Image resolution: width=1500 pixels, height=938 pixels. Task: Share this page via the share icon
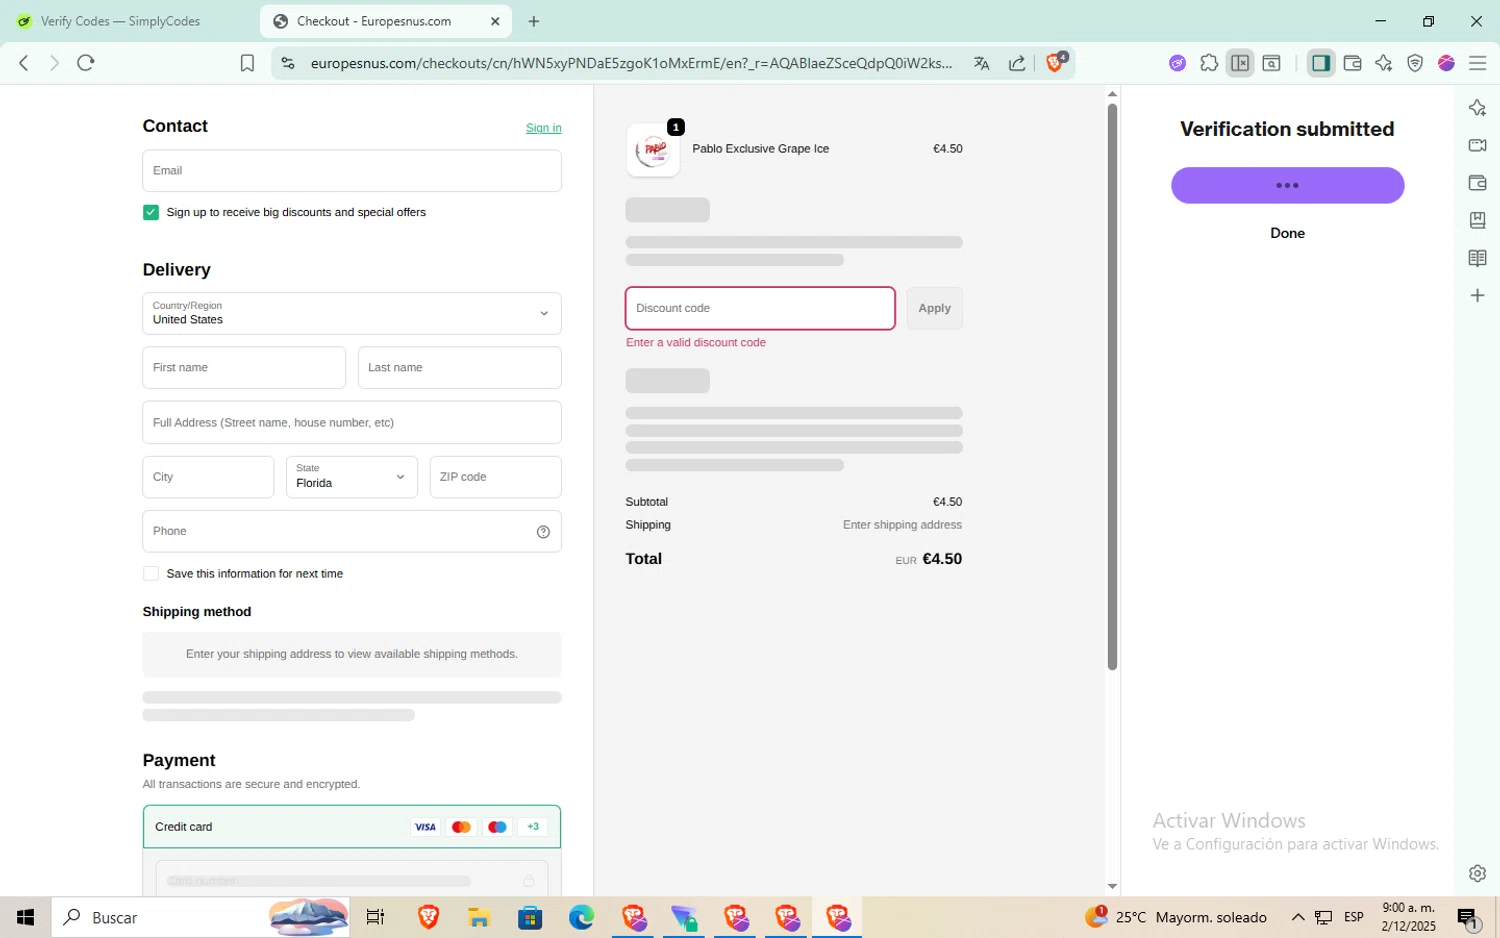1017,63
